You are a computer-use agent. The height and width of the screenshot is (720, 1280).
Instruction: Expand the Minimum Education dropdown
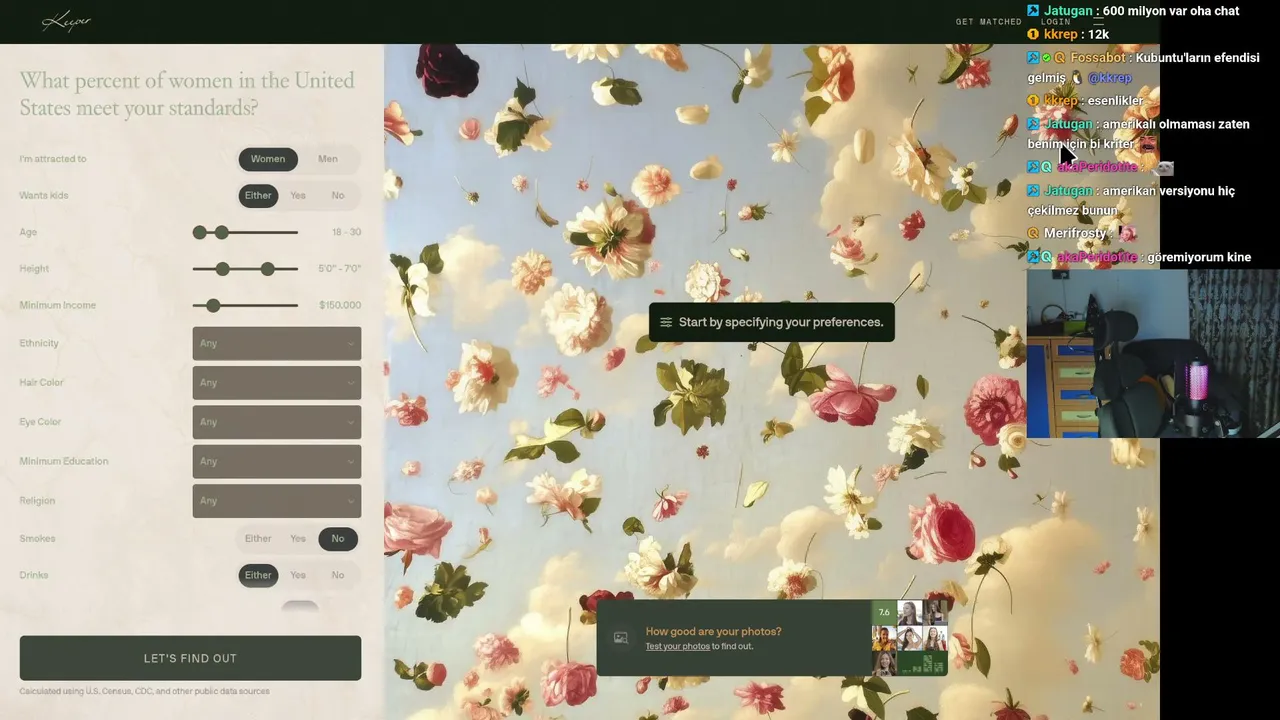click(x=277, y=461)
